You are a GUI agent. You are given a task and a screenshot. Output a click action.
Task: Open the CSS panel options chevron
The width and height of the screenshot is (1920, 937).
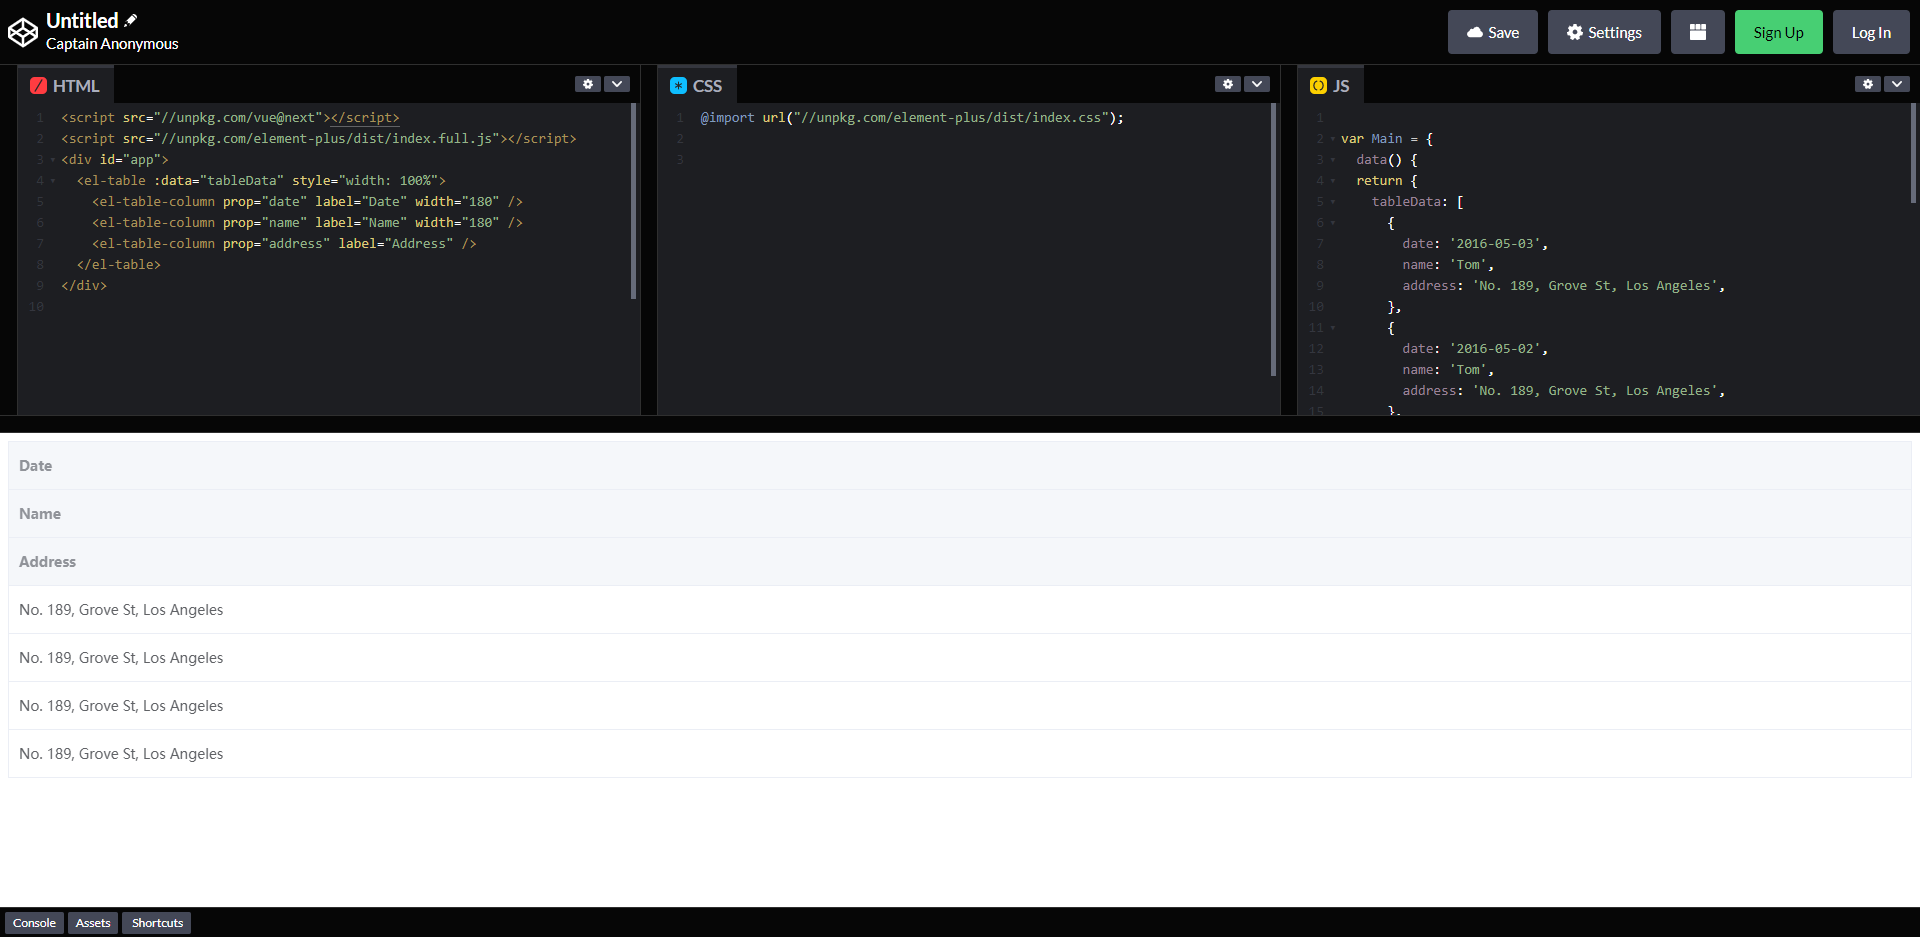[1257, 84]
